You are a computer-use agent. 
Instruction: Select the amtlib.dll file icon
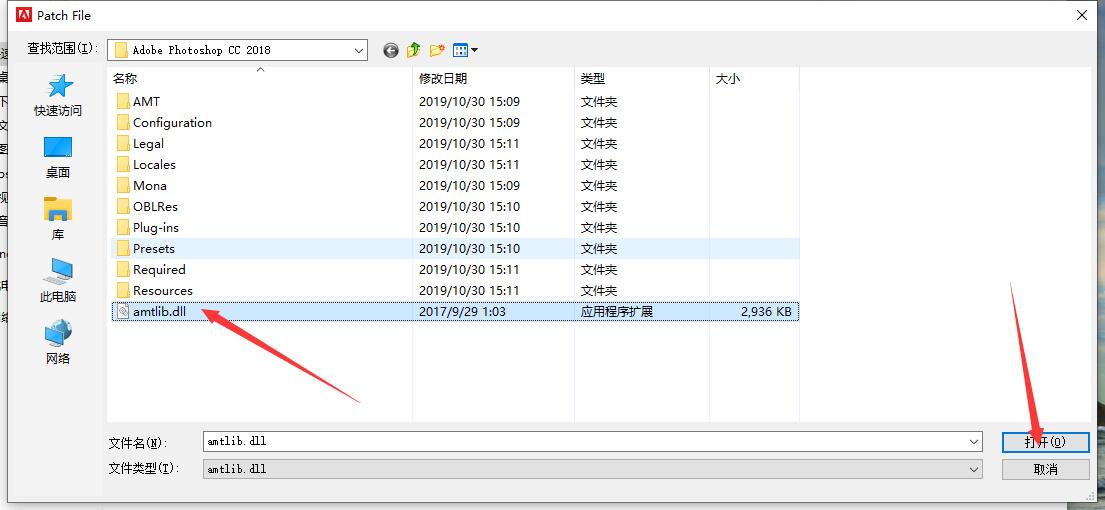pyautogui.click(x=123, y=311)
